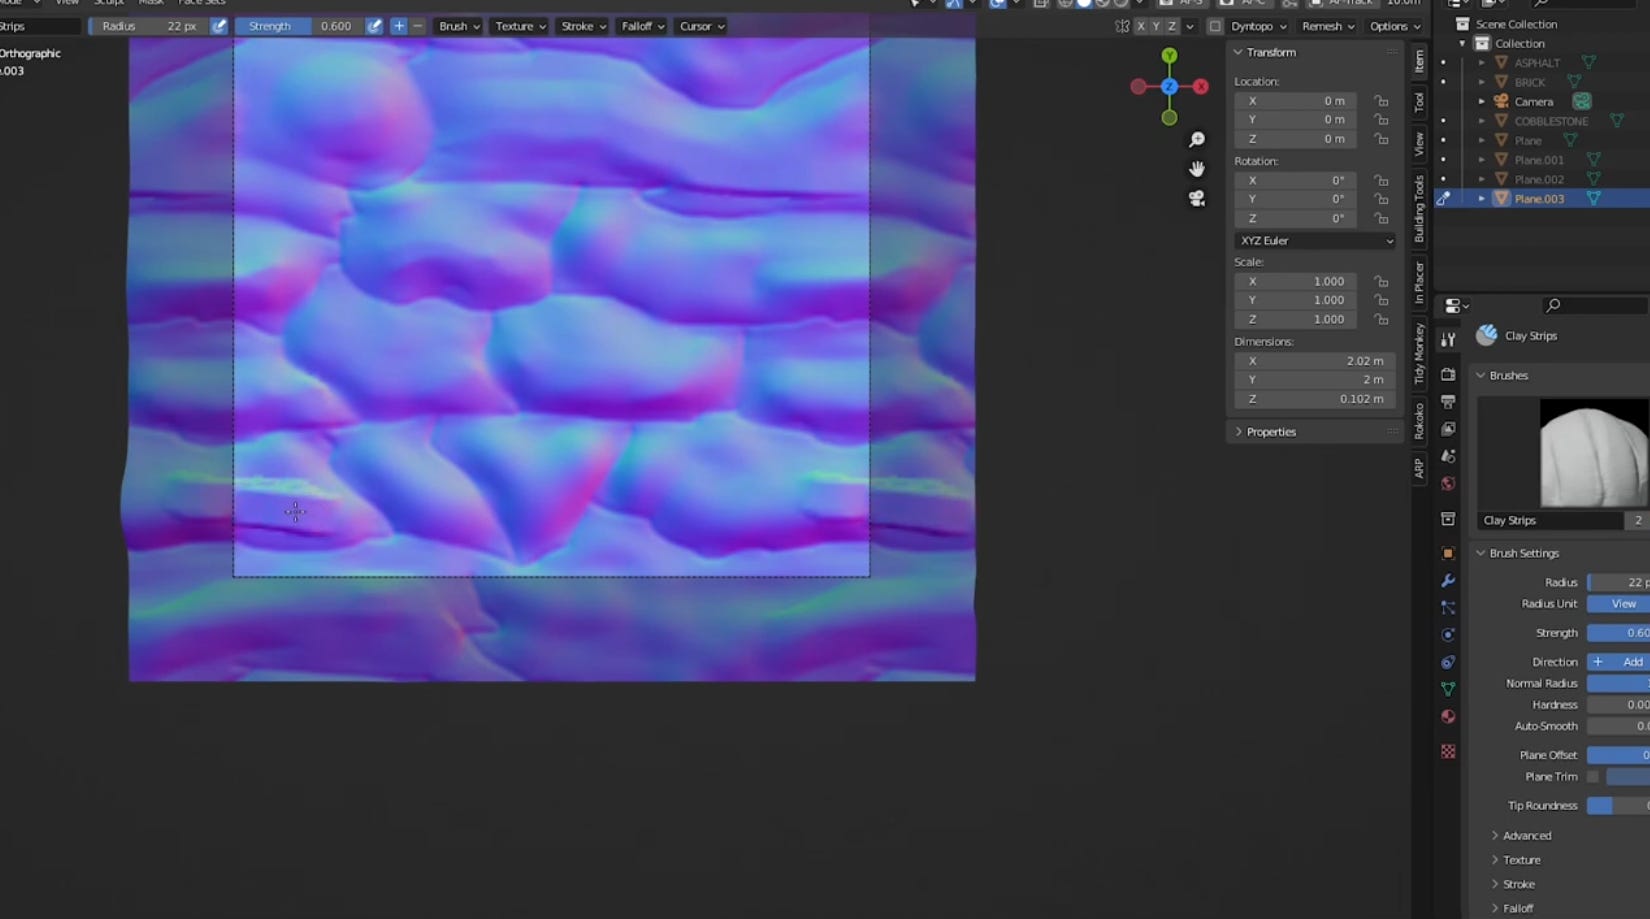Open the Scene properties tab
Screen dimensions: 1650x919
[1448, 456]
